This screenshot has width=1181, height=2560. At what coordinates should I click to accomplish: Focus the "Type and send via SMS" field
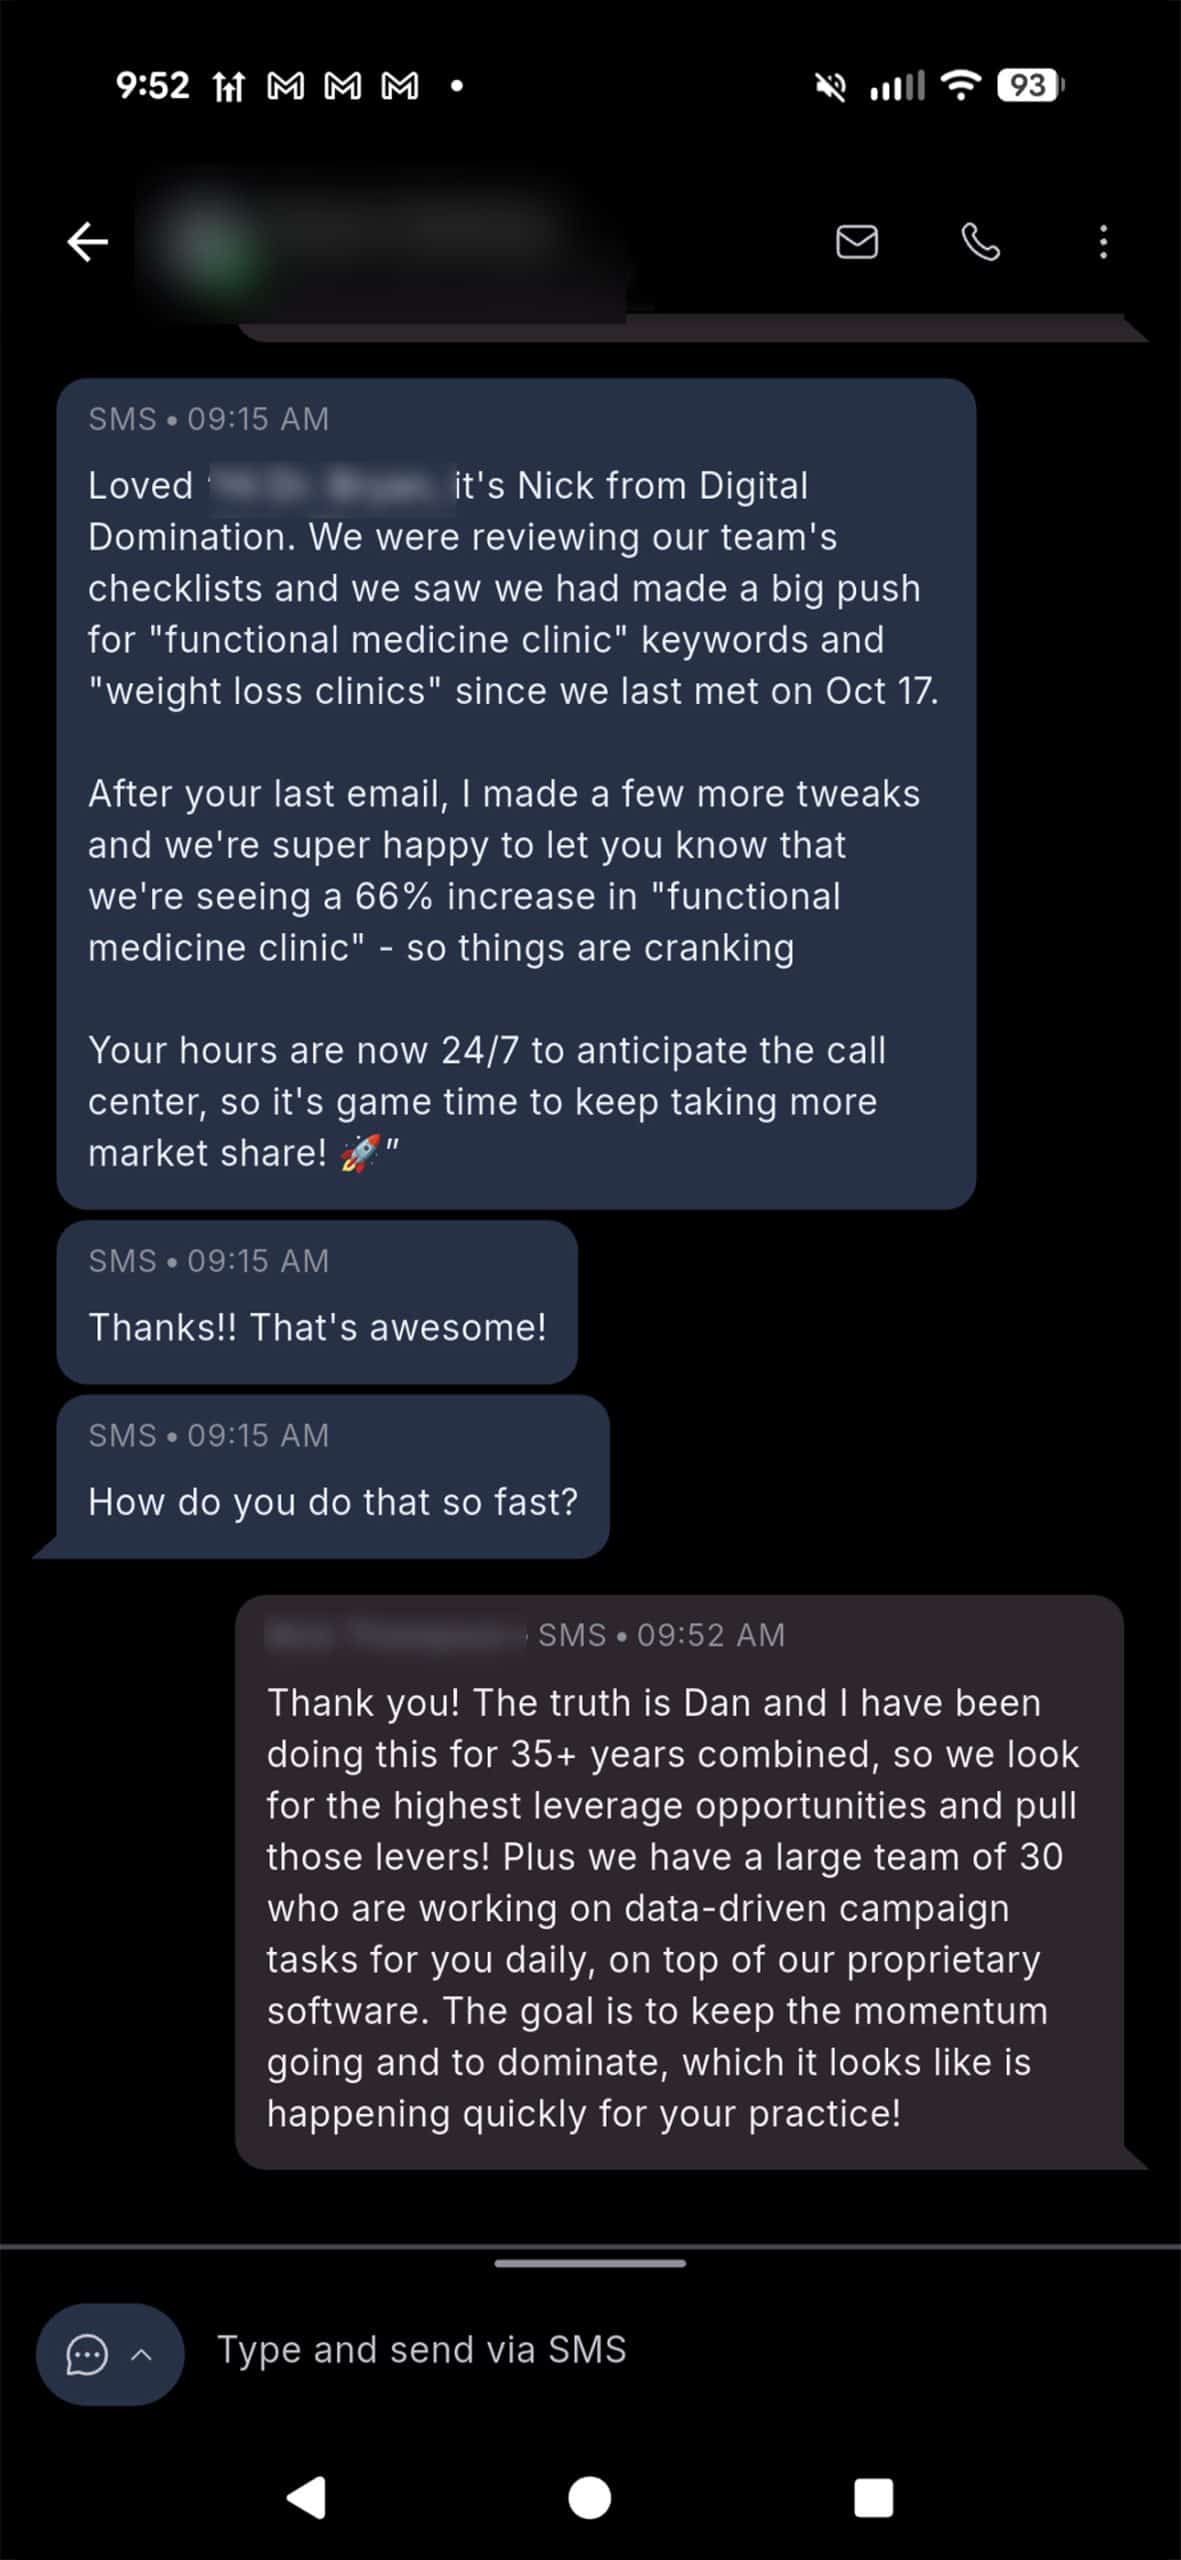click(600, 2349)
